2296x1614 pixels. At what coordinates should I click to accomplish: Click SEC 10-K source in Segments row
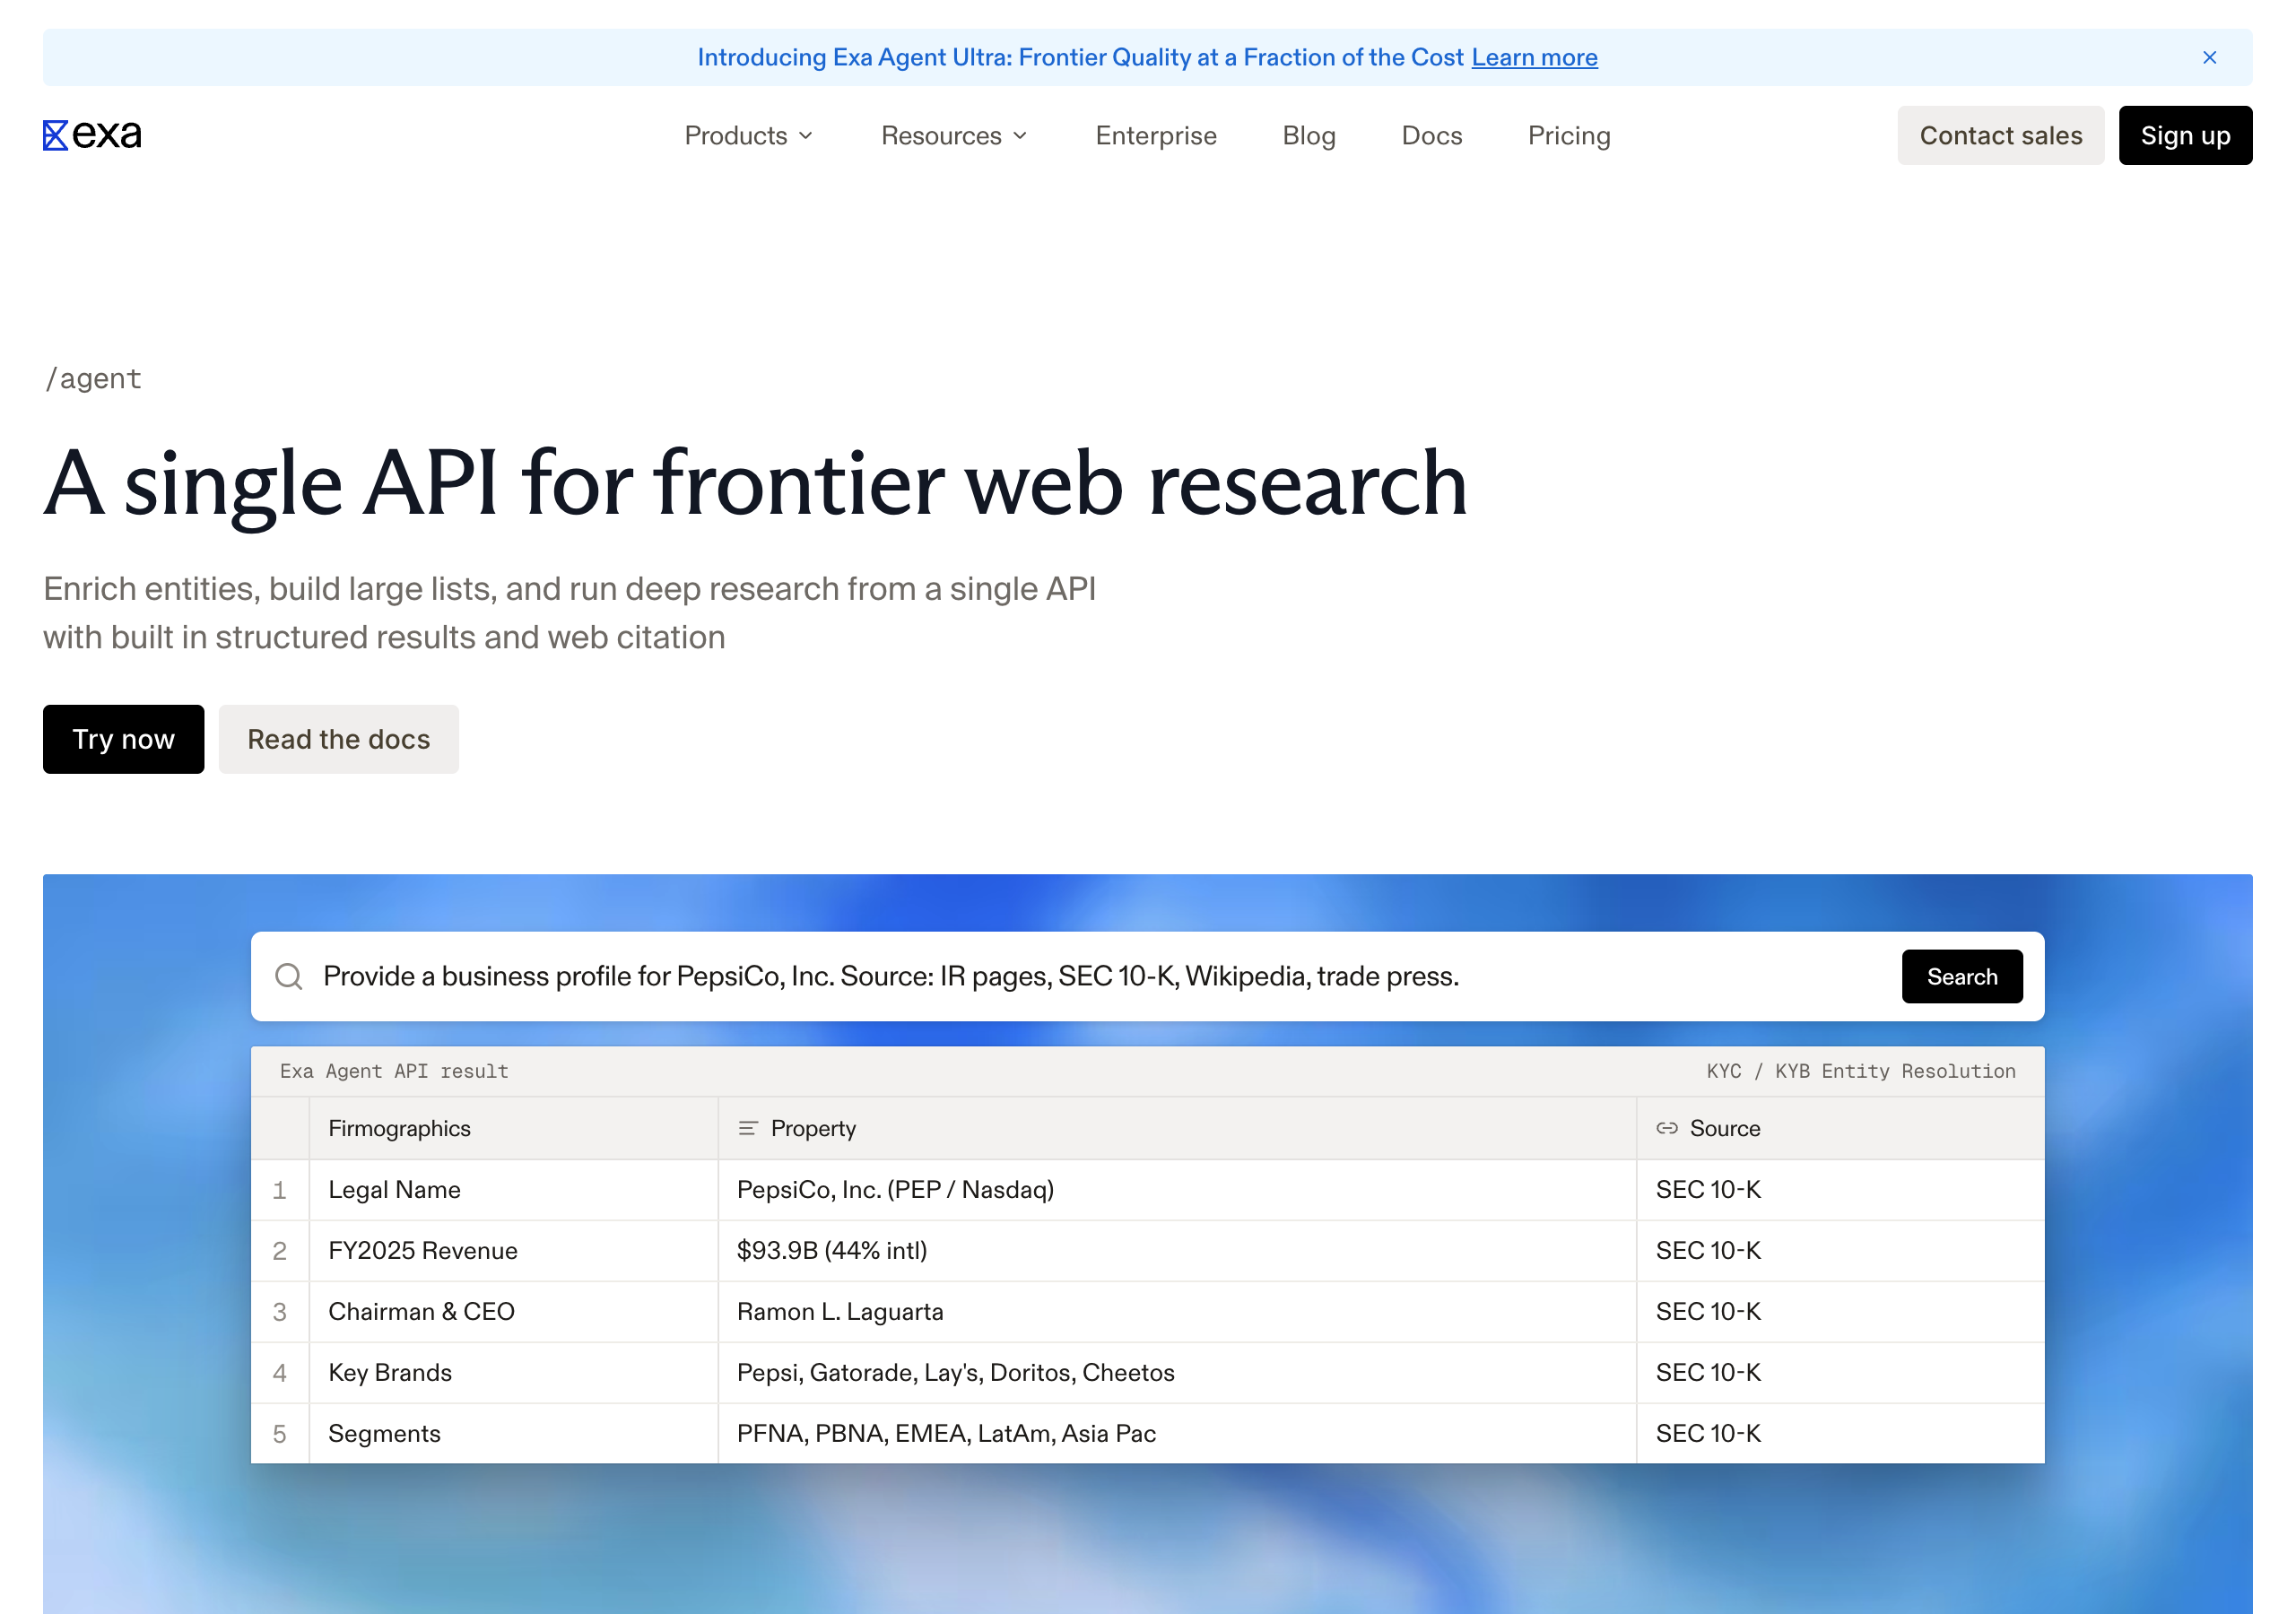point(1708,1433)
